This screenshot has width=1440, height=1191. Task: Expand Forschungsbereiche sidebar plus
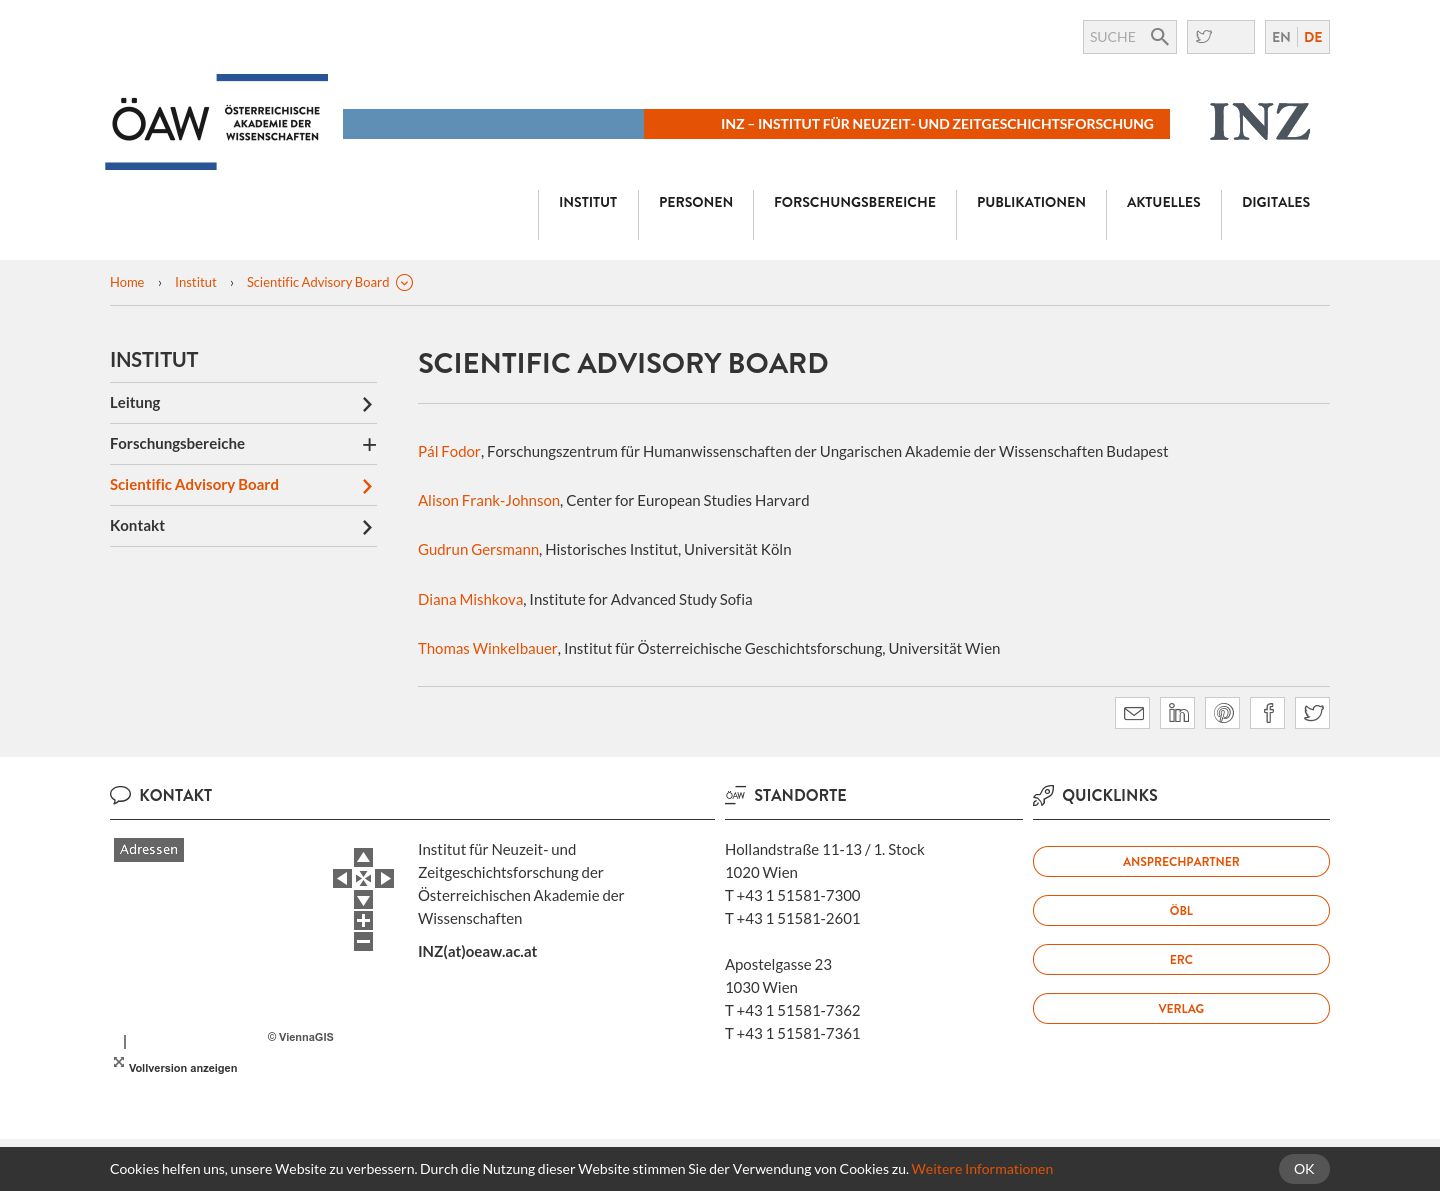pos(369,445)
